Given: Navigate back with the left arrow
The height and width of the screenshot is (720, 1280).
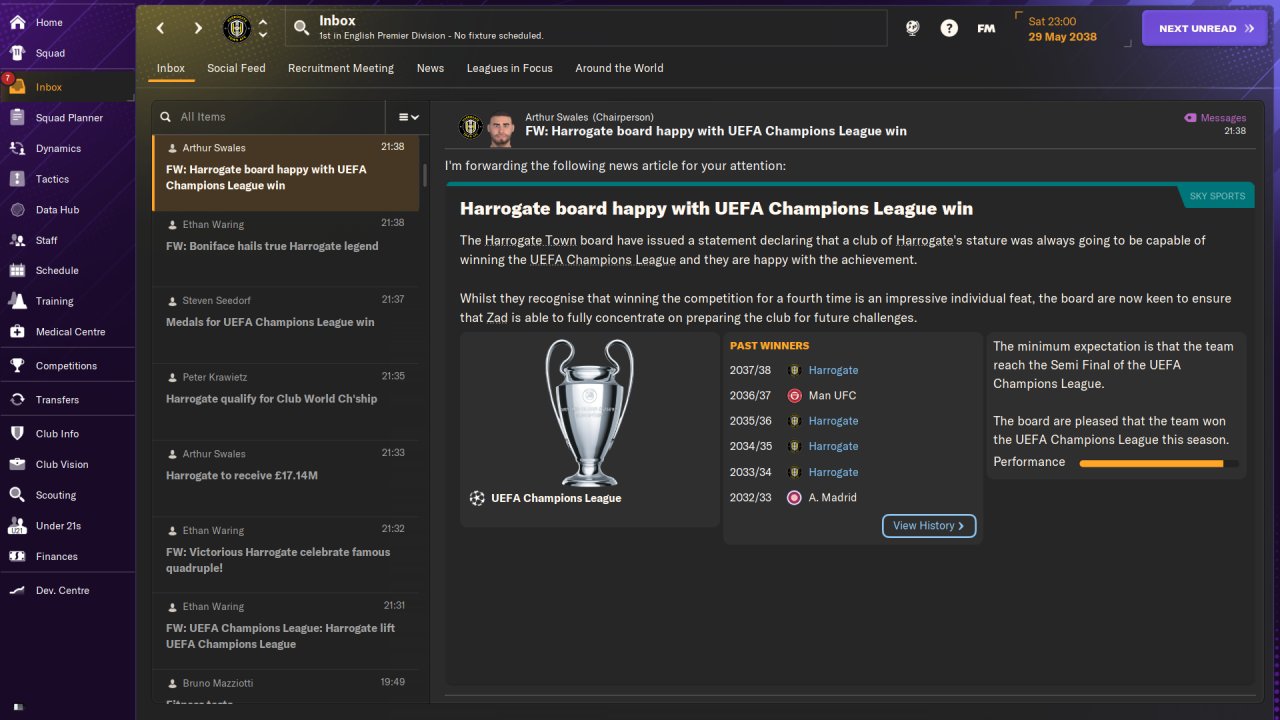Looking at the screenshot, I should coord(160,28).
